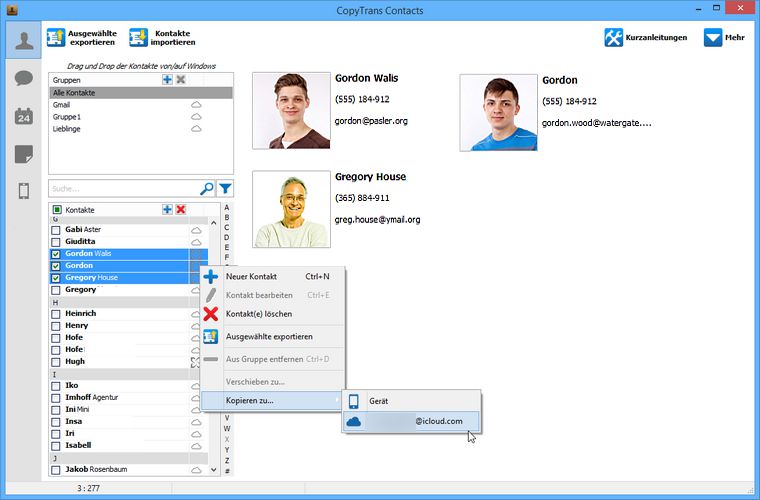
Task: Select the Gmail group
Action: (x=141, y=105)
